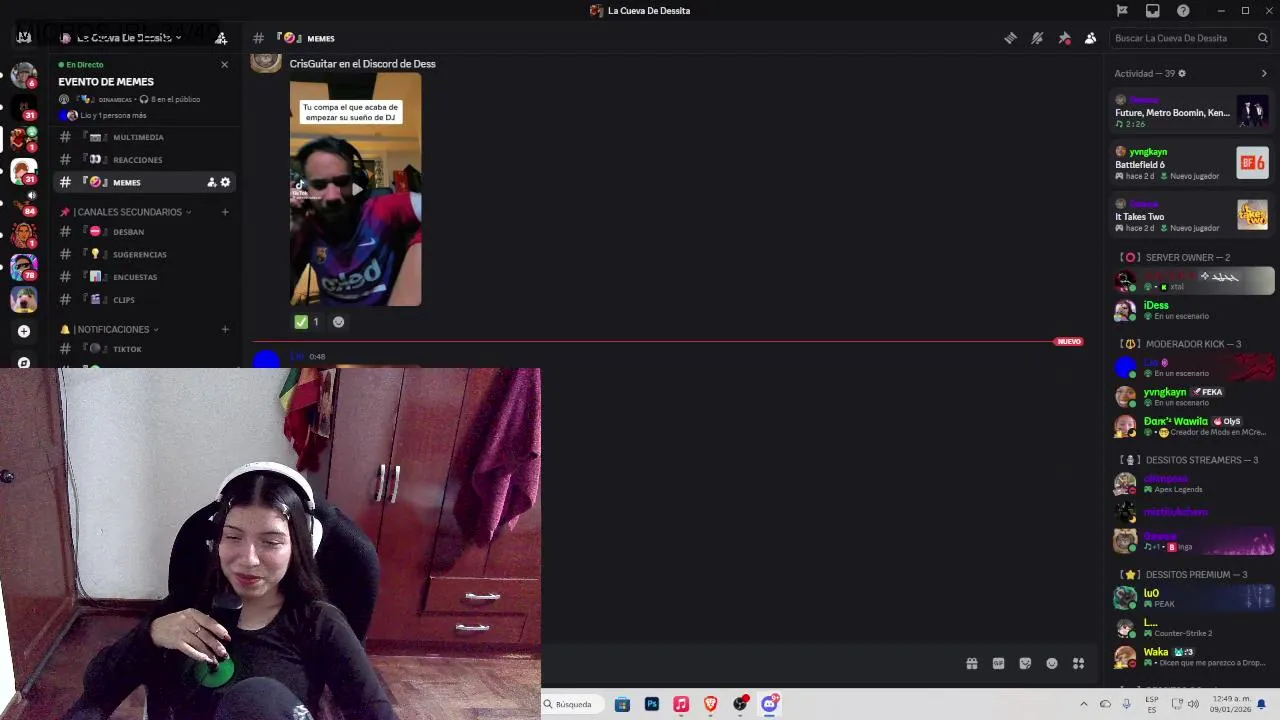Open Battlefield 6 activity card

point(1192,163)
